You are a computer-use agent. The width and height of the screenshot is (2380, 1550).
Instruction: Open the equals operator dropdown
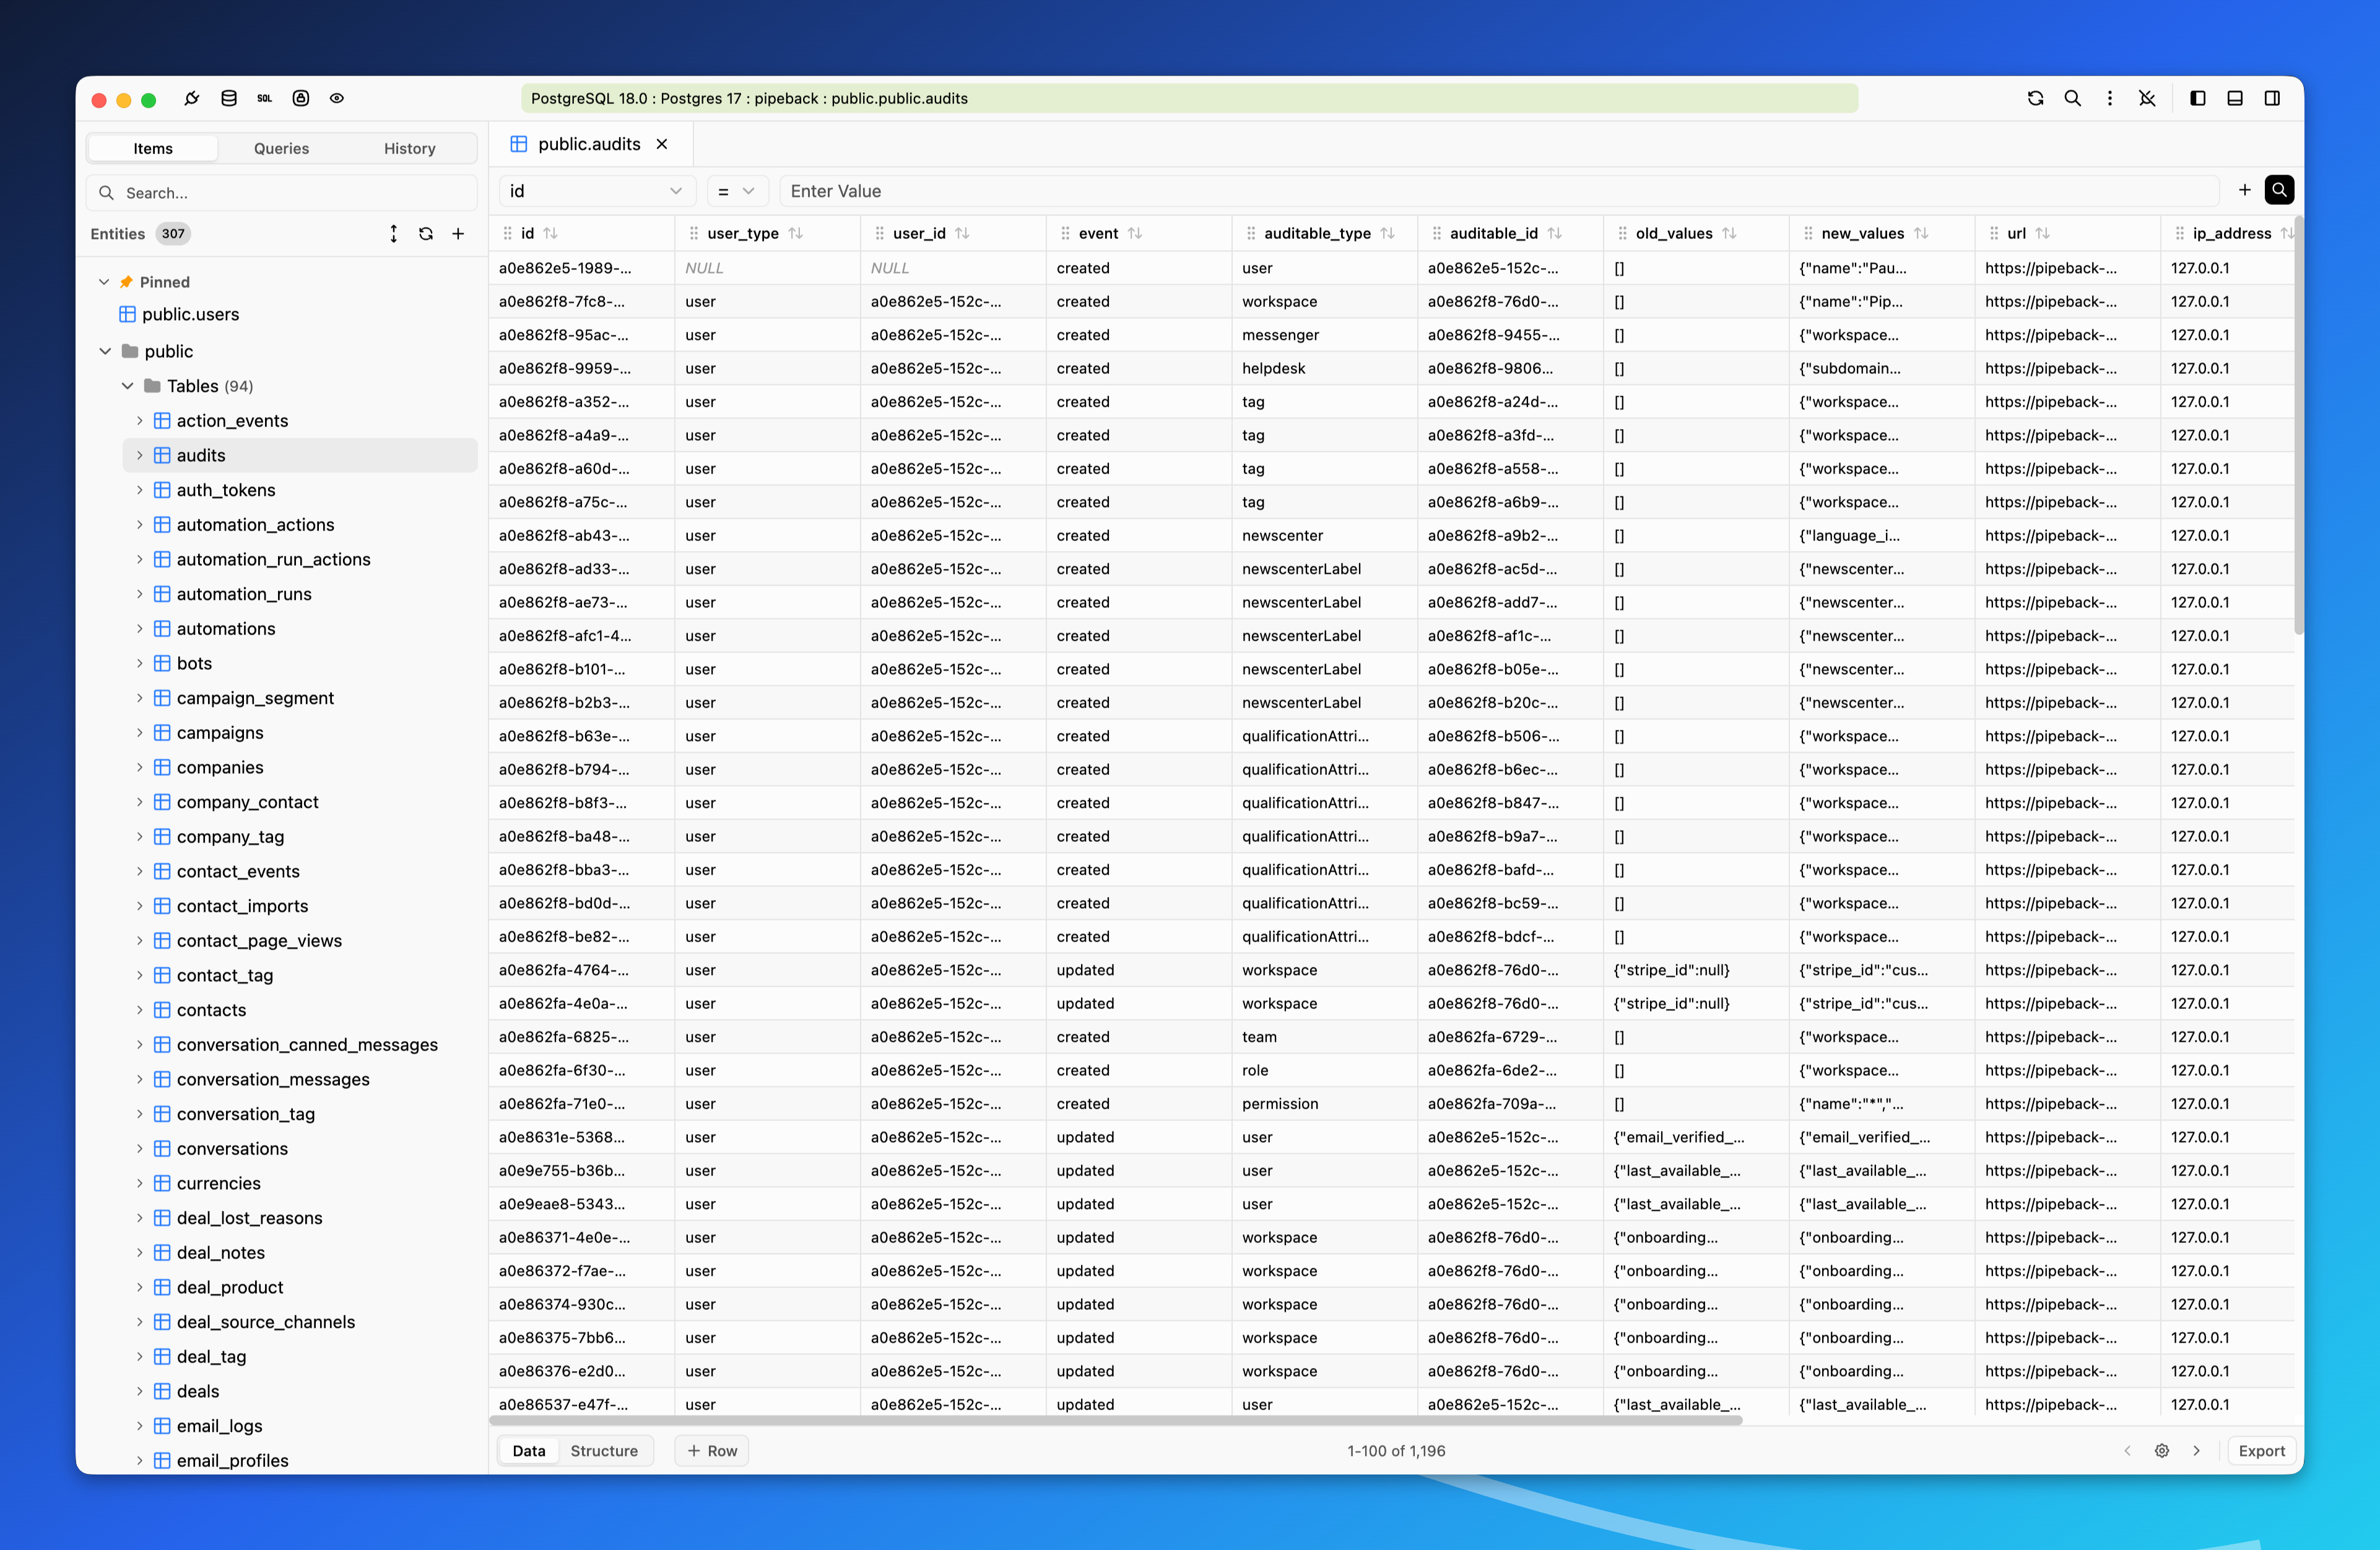click(x=736, y=191)
